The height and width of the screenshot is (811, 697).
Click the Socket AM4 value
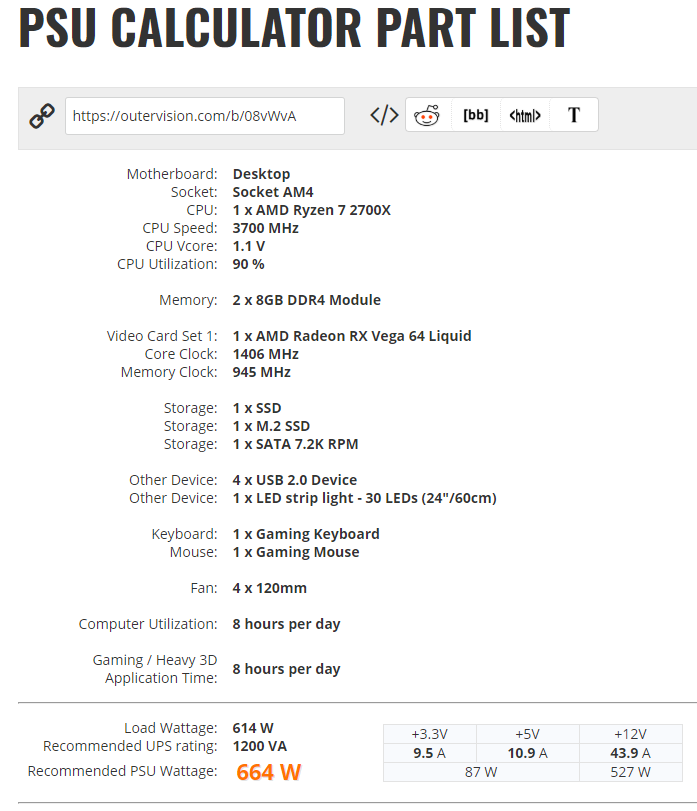[x=273, y=192]
